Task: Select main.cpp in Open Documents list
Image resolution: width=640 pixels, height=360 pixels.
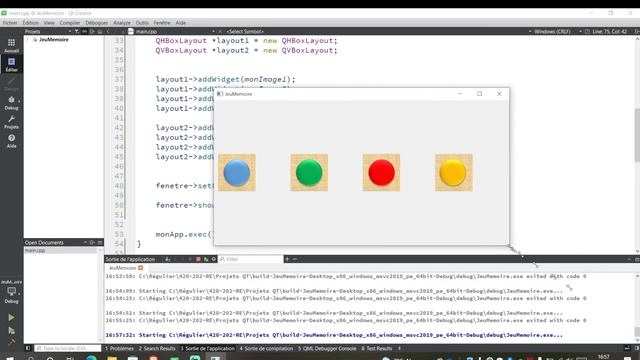Action: click(61, 250)
